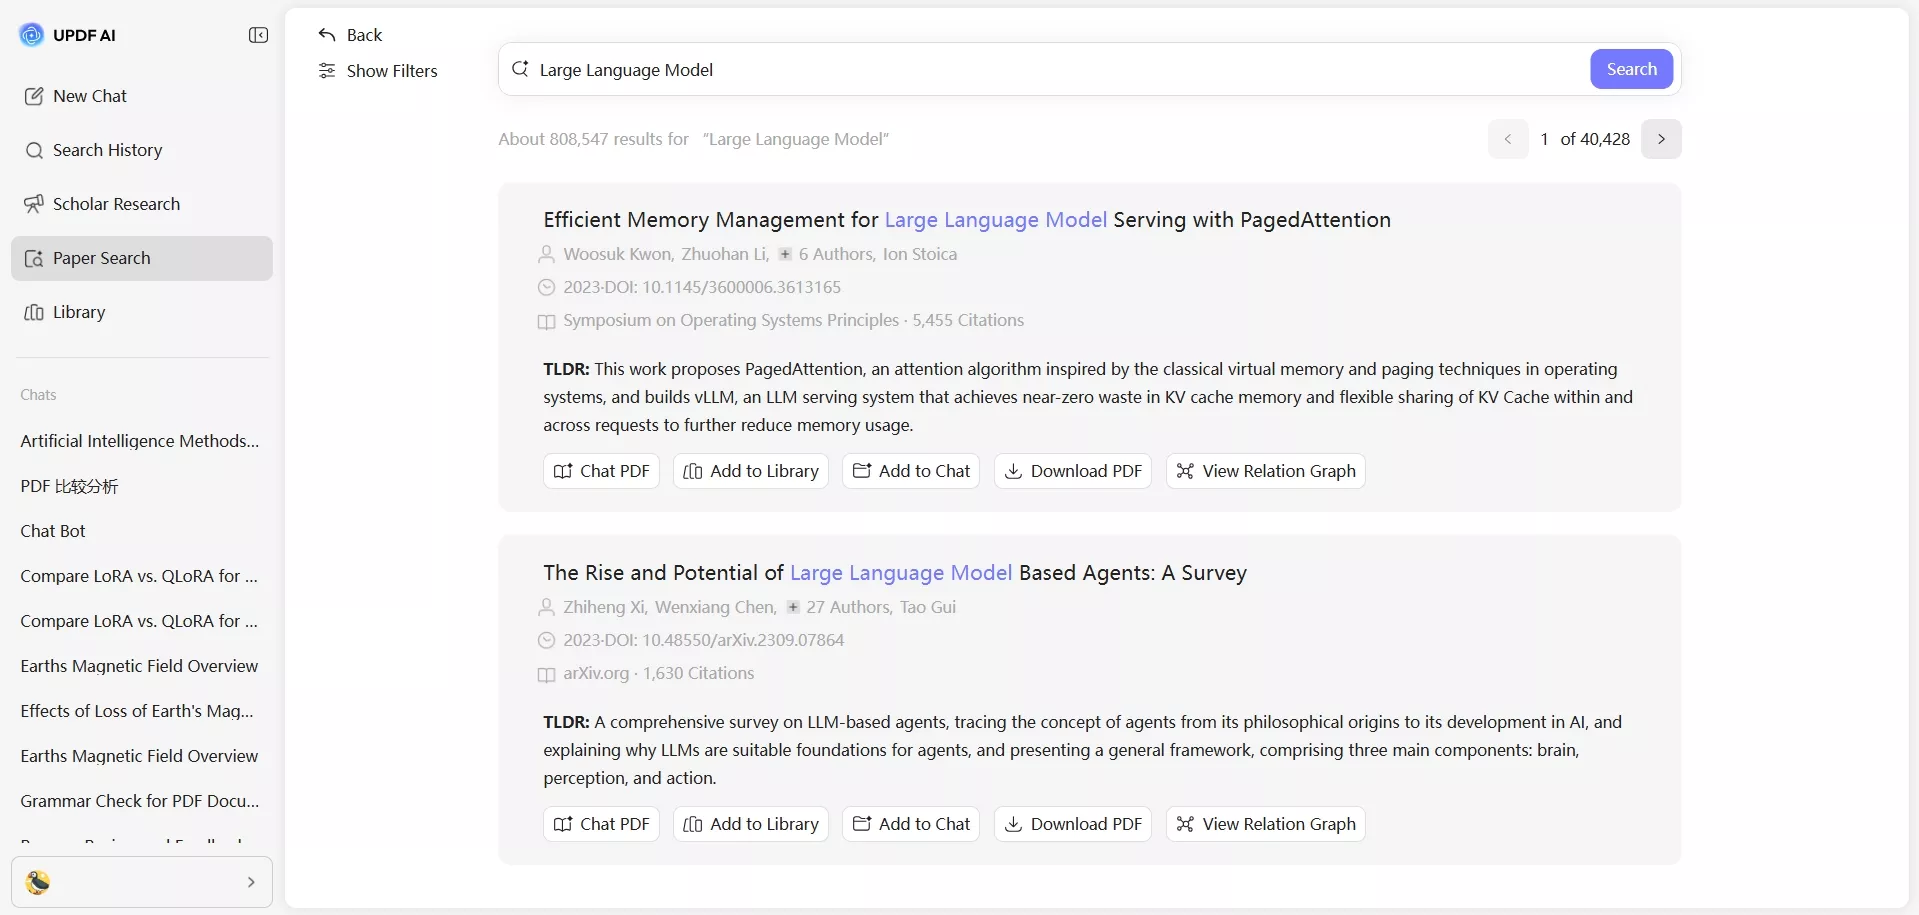Click the magnifier icon in the search bar
1919x915 pixels.
coord(521,69)
